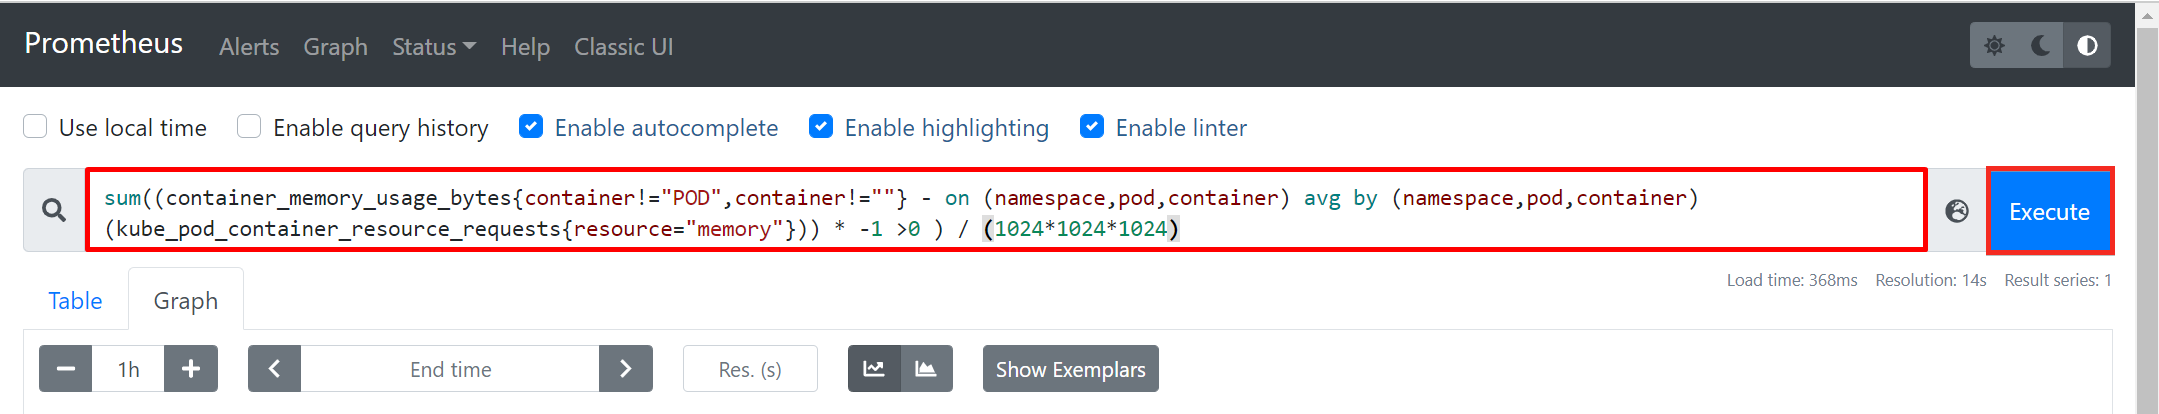Click the magnifier search icon beside the query
The height and width of the screenshot is (414, 2159).
click(x=54, y=210)
